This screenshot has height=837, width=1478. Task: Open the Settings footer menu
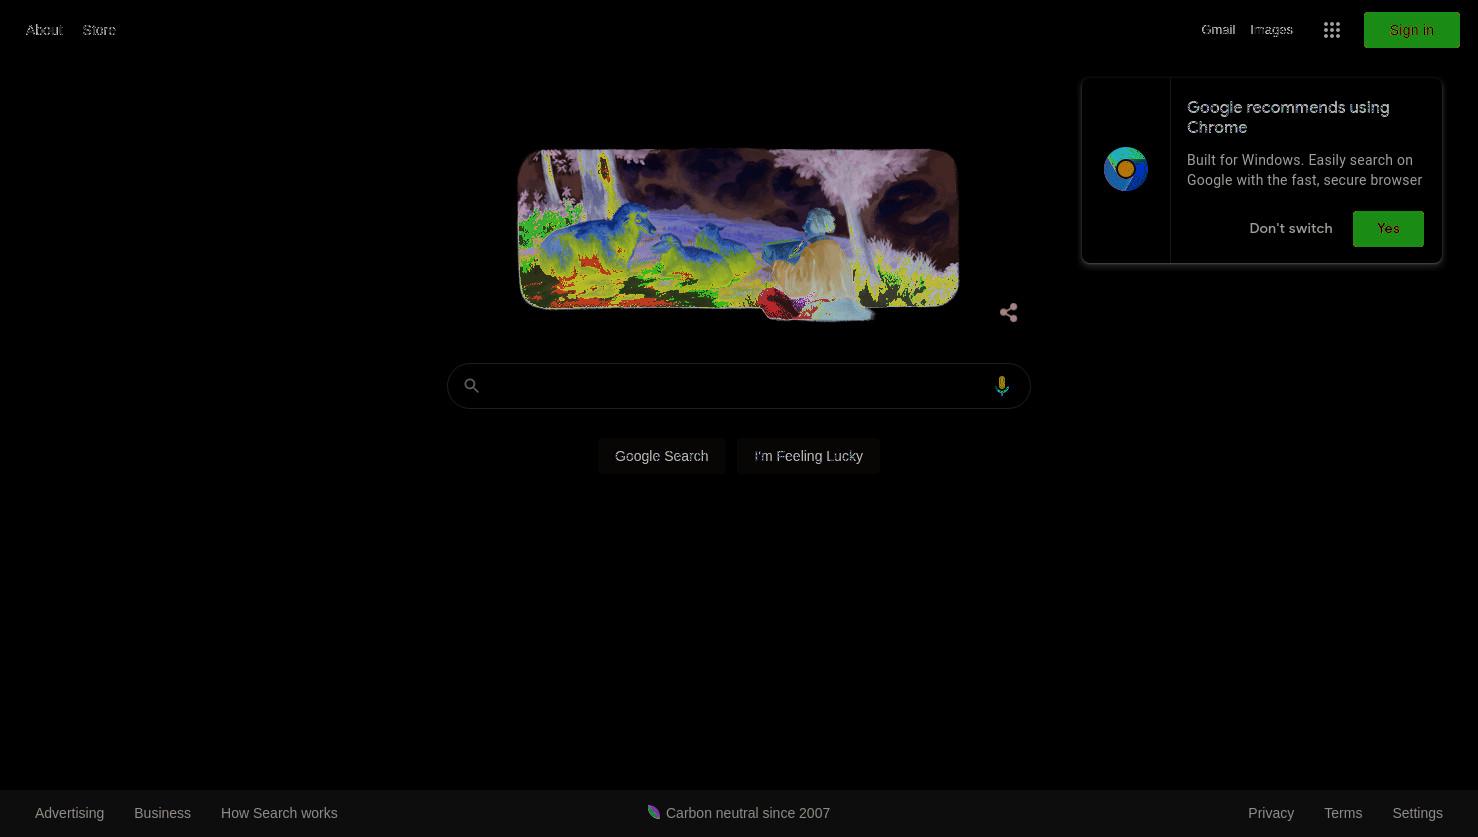click(1417, 813)
